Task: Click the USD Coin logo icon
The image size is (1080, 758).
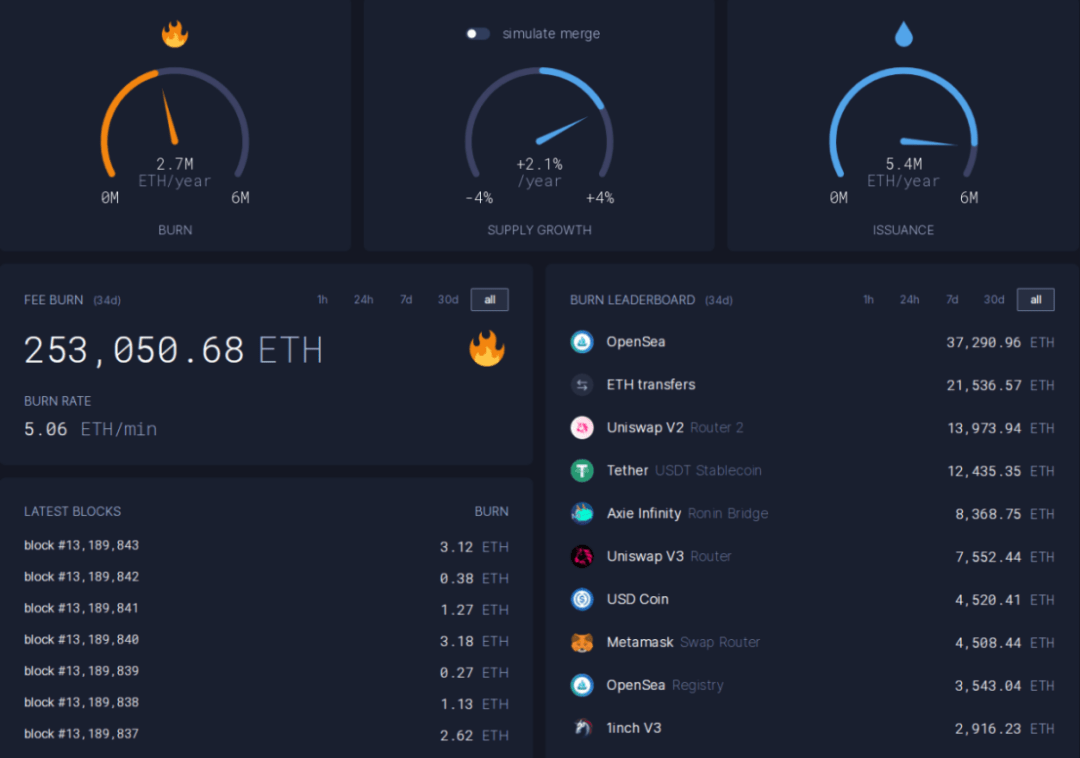Action: point(585,599)
